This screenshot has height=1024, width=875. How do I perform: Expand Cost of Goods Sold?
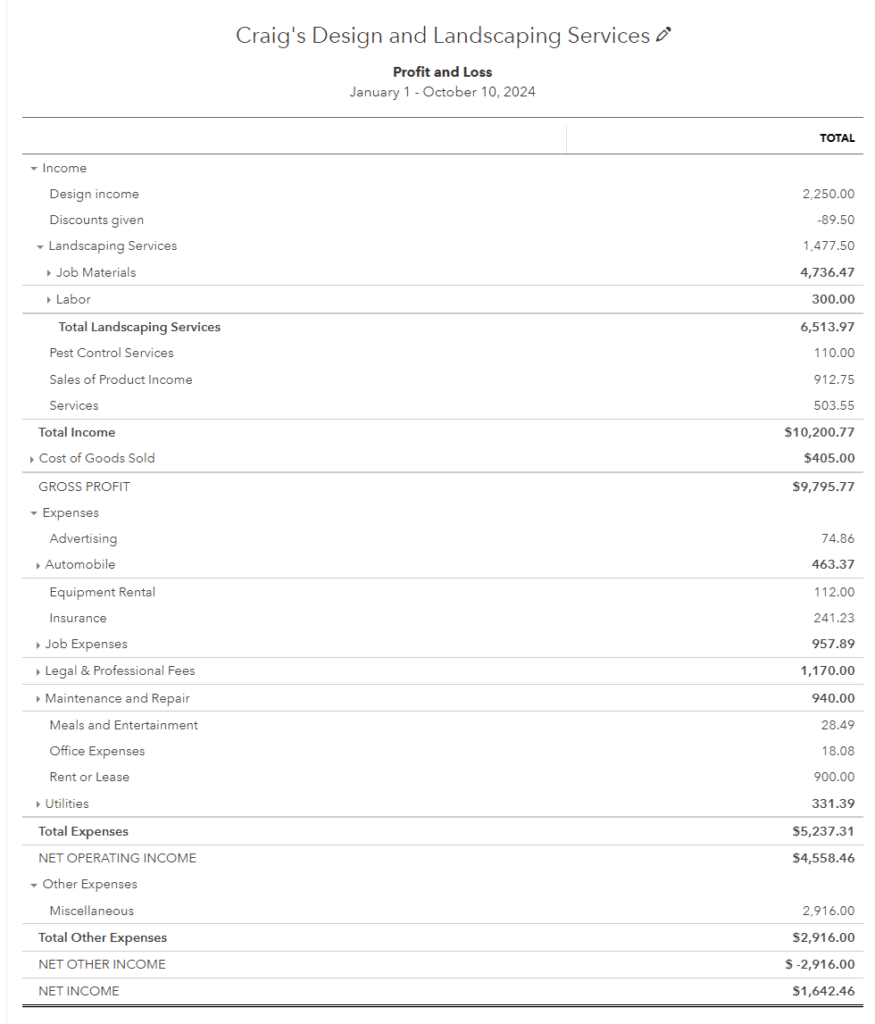coord(33,459)
